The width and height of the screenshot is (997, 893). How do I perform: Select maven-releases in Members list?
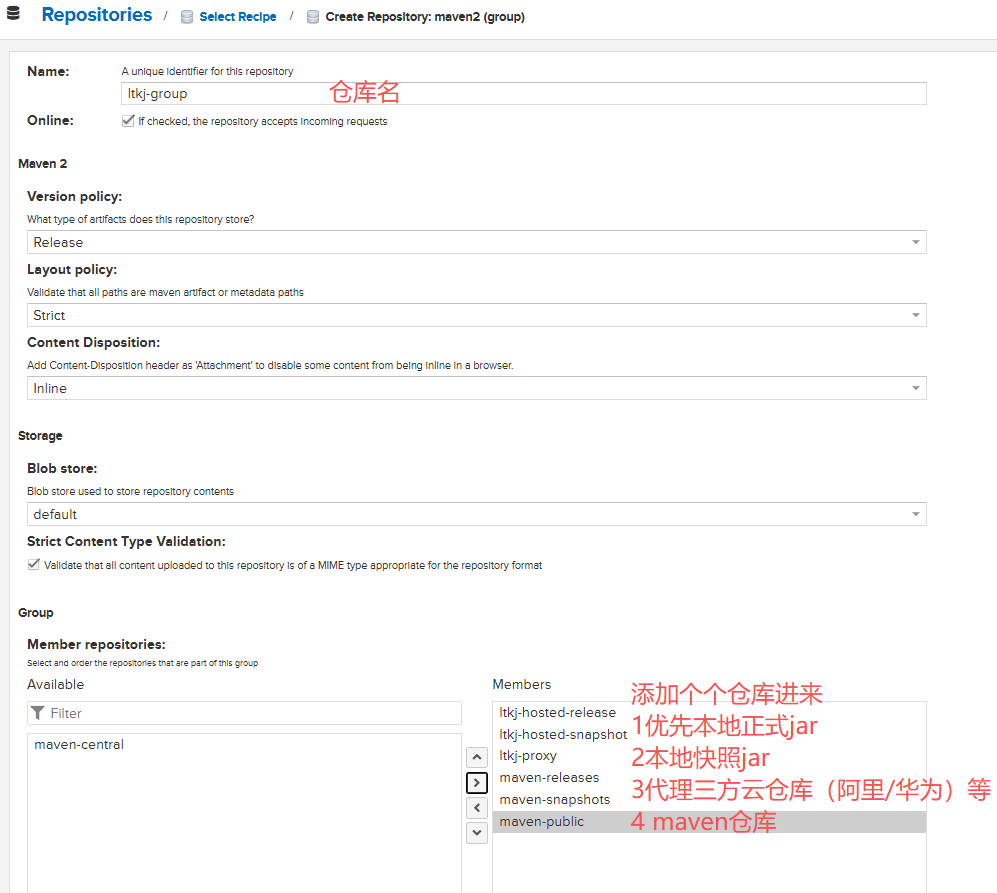coord(709,777)
